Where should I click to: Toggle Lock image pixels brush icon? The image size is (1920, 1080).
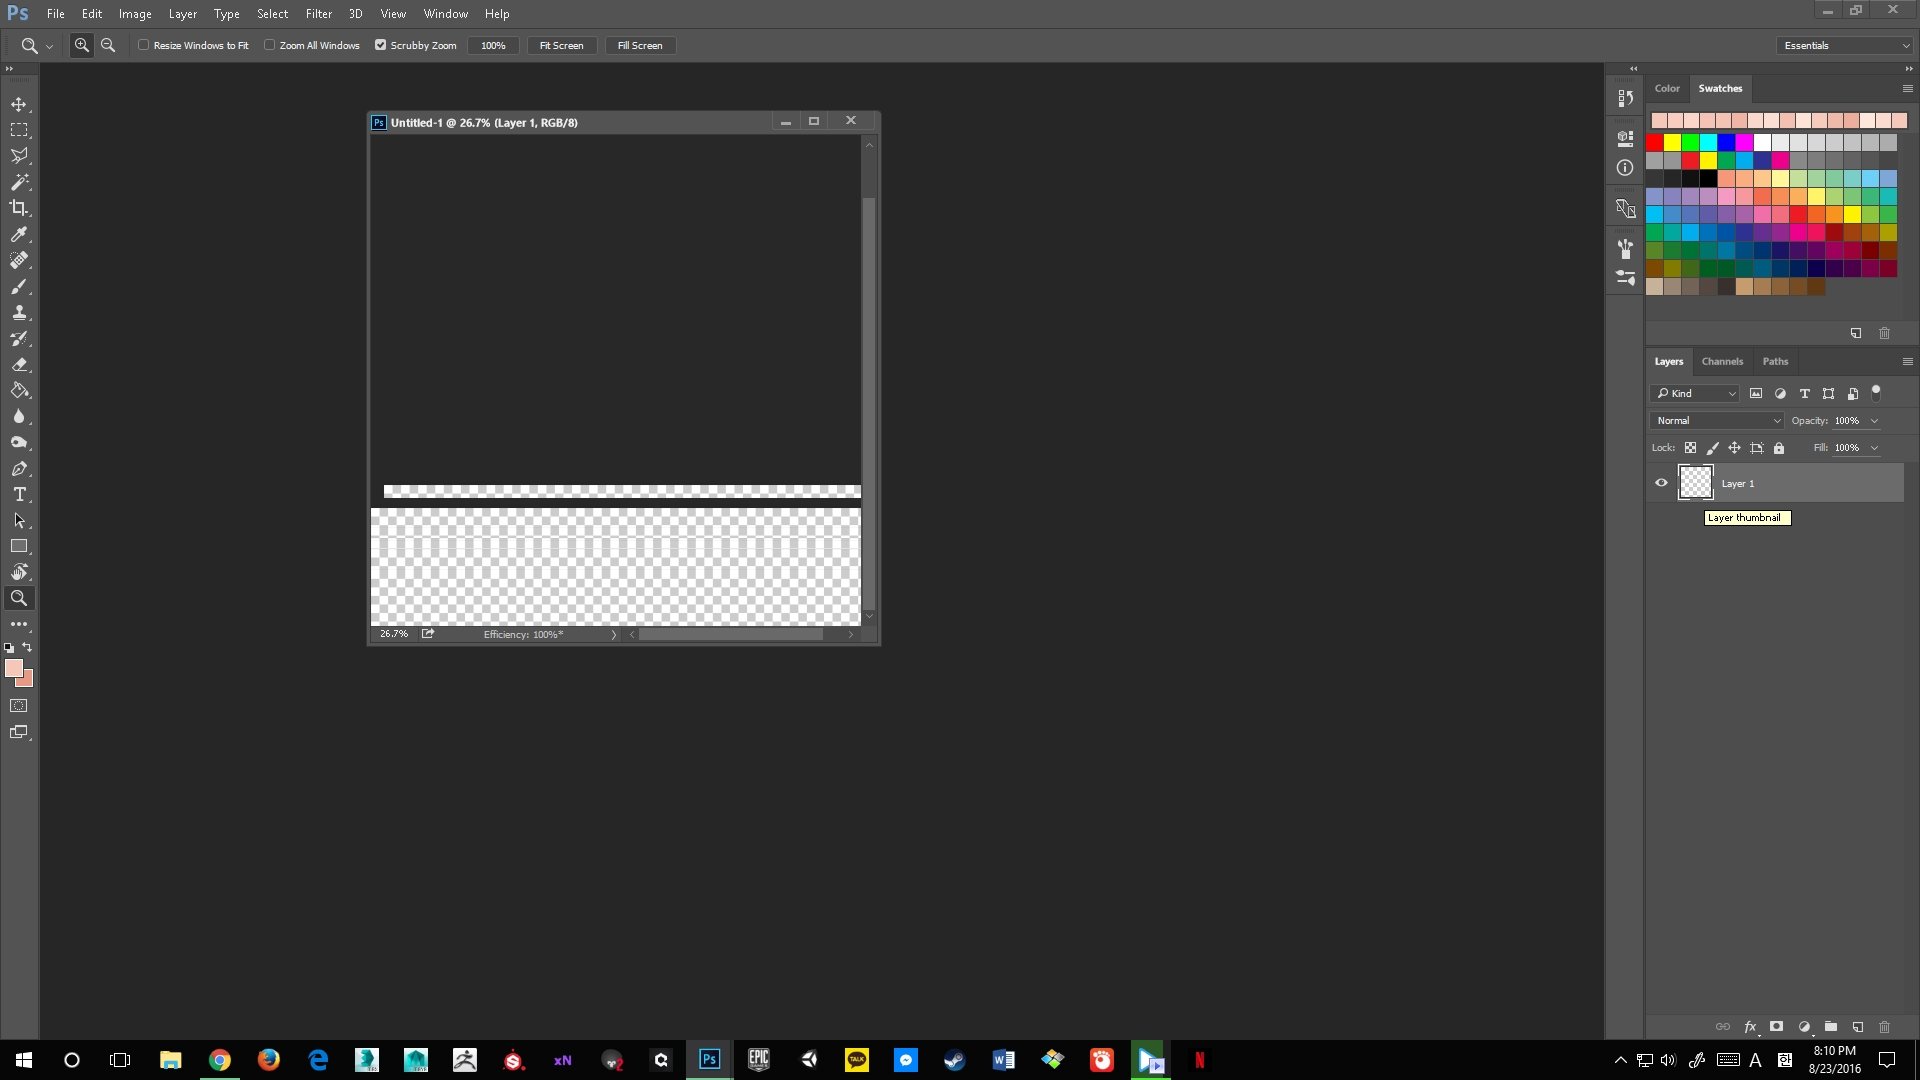click(x=1712, y=448)
